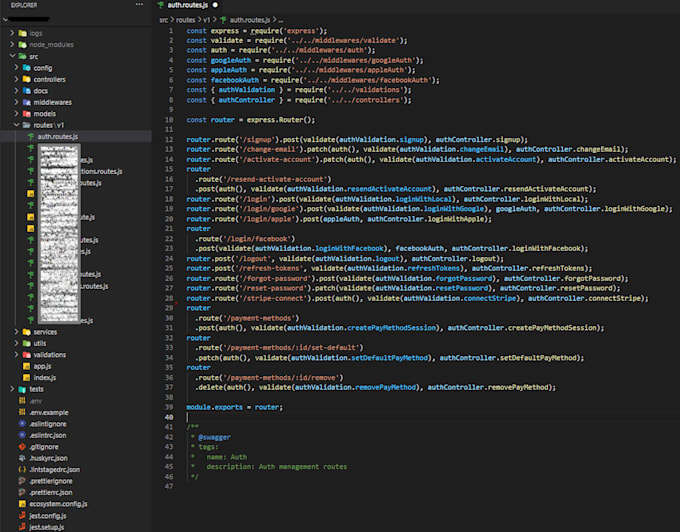Click the logs folder icon
The width and height of the screenshot is (680, 532).
tap(23, 33)
